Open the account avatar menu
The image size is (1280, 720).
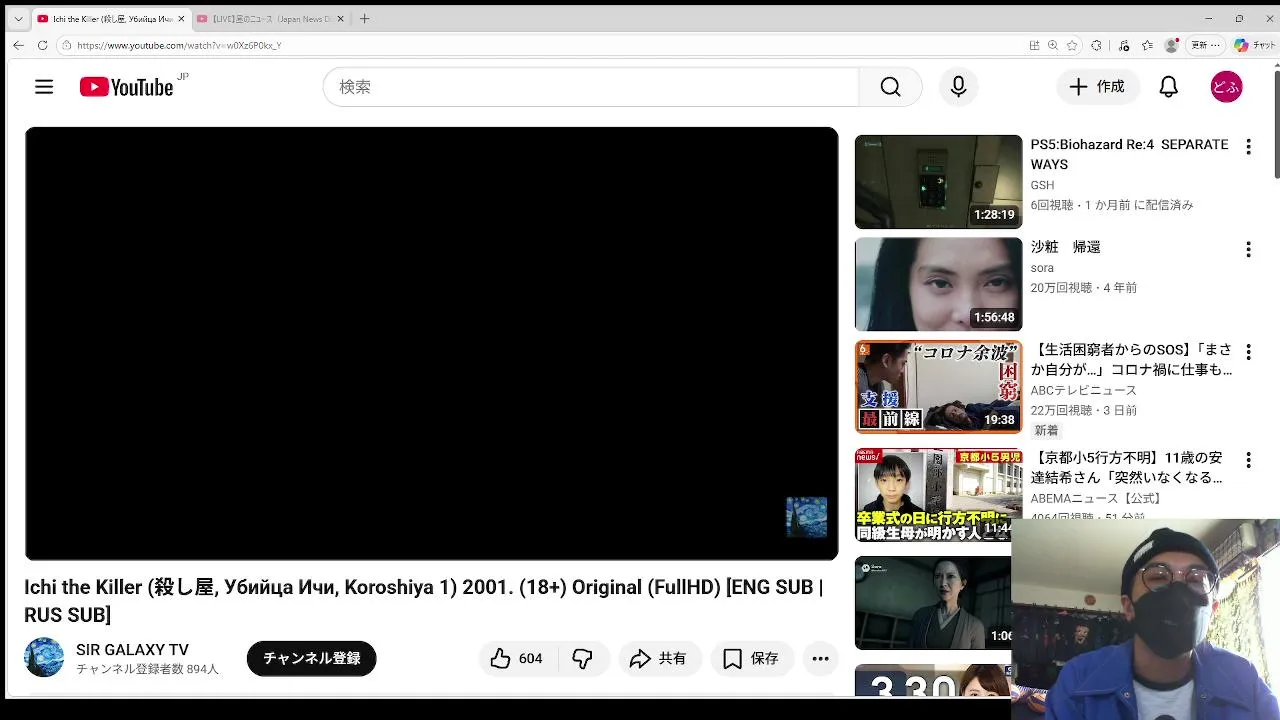click(1226, 87)
